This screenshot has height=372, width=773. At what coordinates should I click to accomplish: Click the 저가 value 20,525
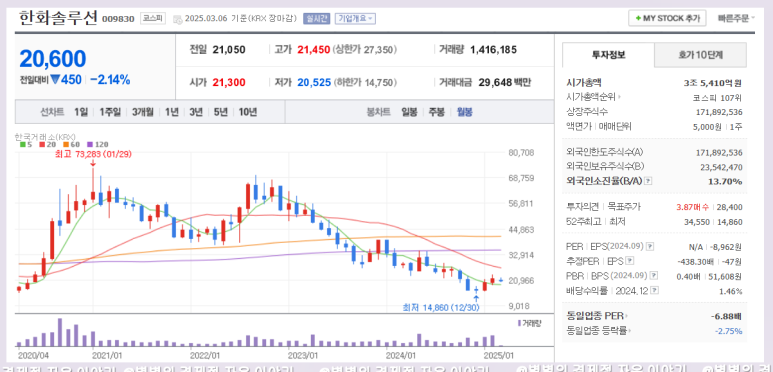[x=314, y=82]
